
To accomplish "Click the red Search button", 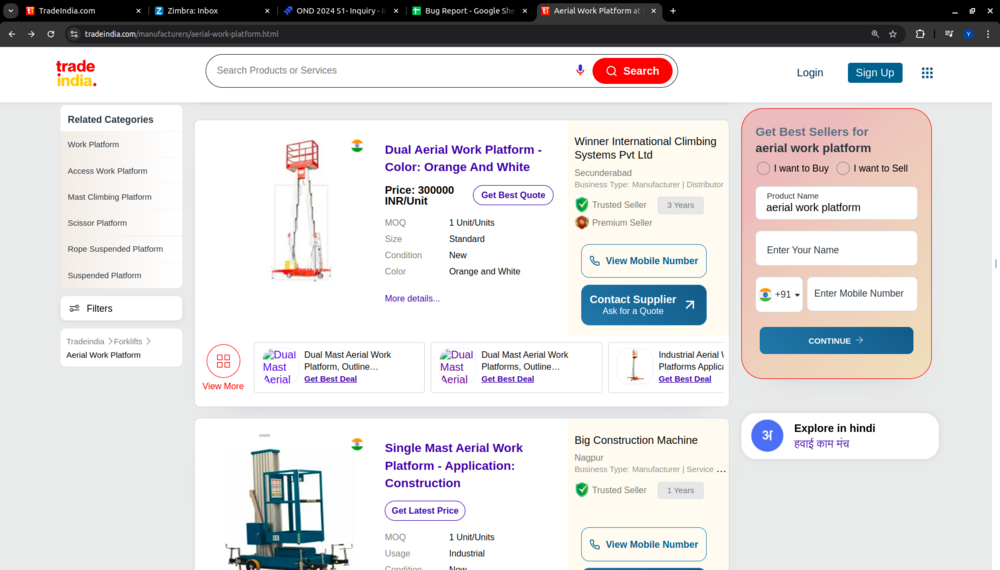I will pyautogui.click(x=632, y=71).
